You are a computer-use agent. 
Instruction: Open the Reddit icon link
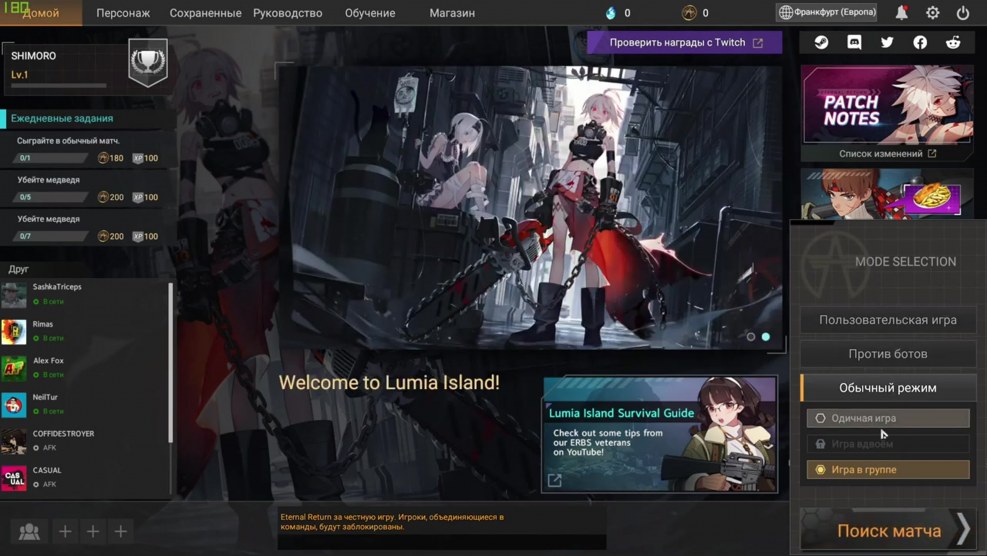(953, 42)
